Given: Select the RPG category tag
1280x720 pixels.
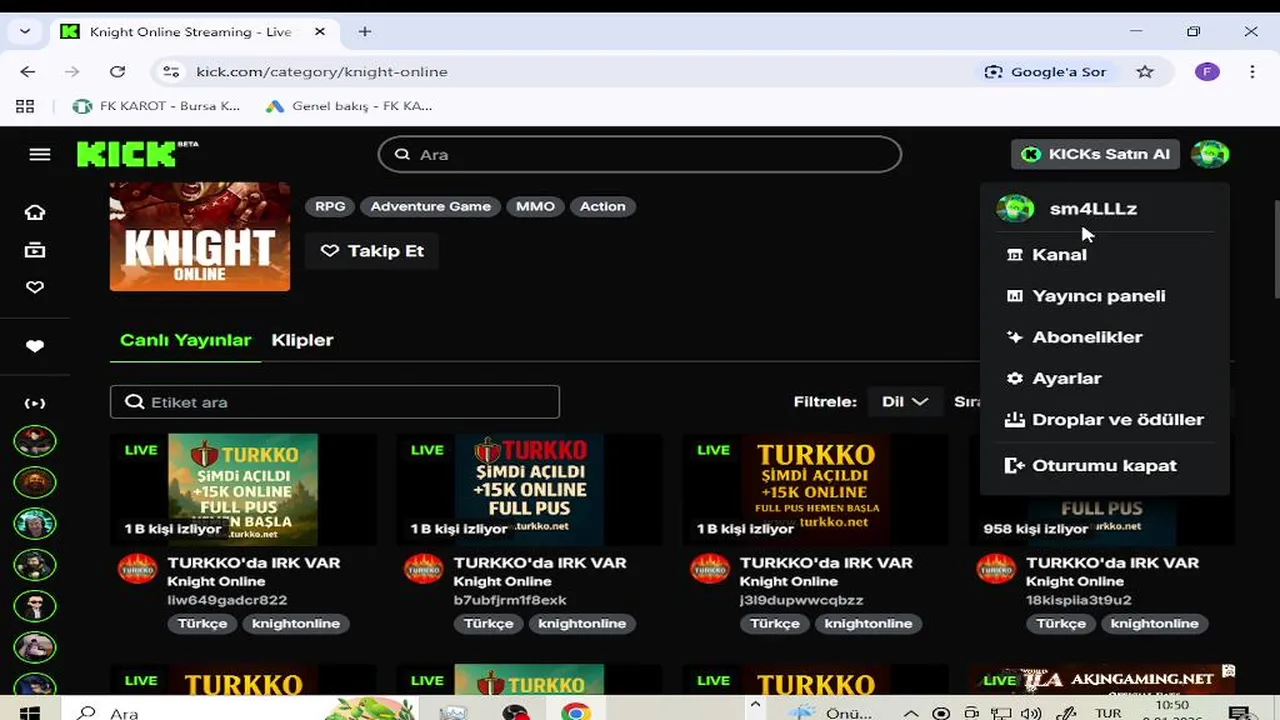Looking at the screenshot, I should point(330,206).
